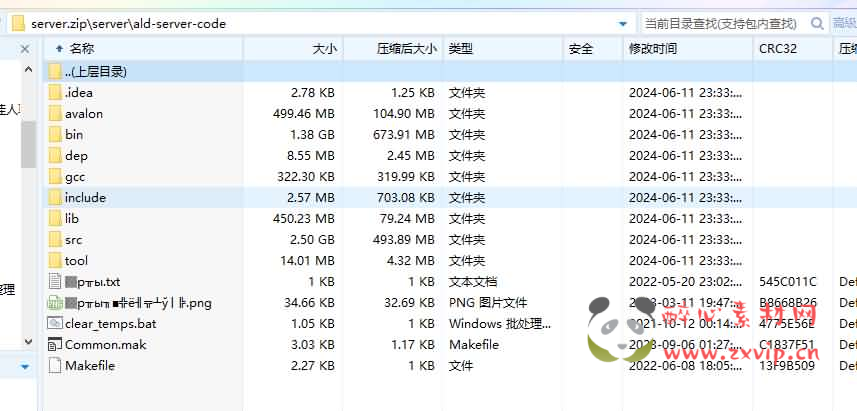The image size is (857, 411).
Task: Click the 2022-06-08 18:05 modified date
Action: tap(685, 366)
